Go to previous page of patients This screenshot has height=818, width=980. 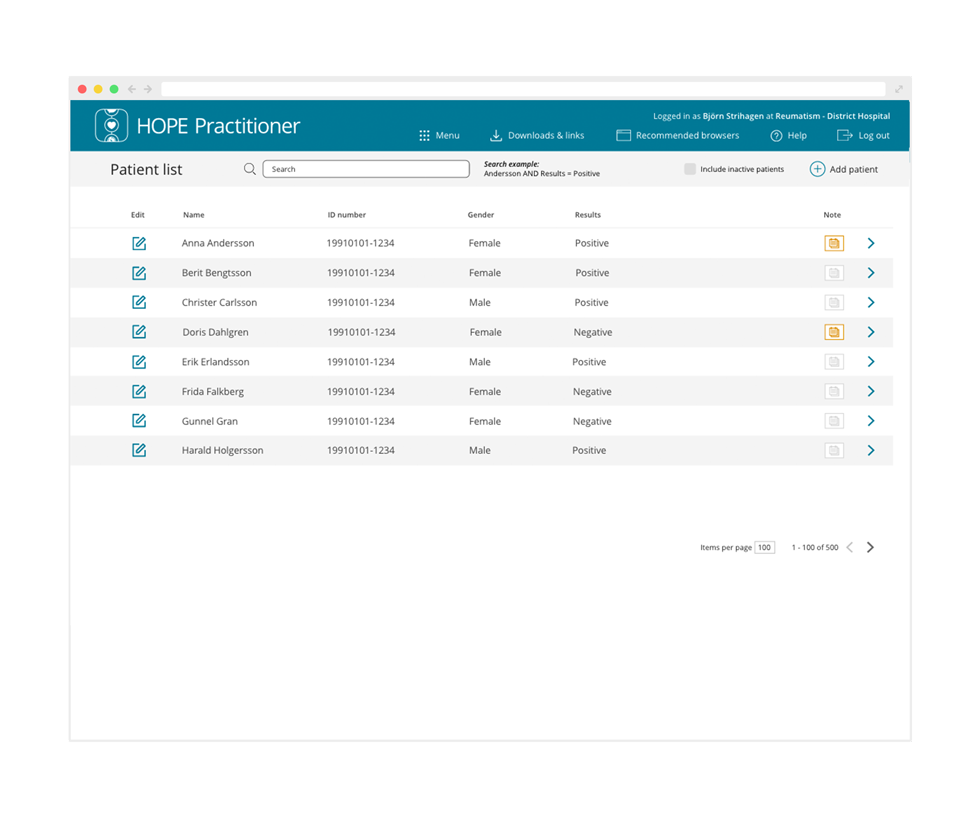(x=850, y=547)
